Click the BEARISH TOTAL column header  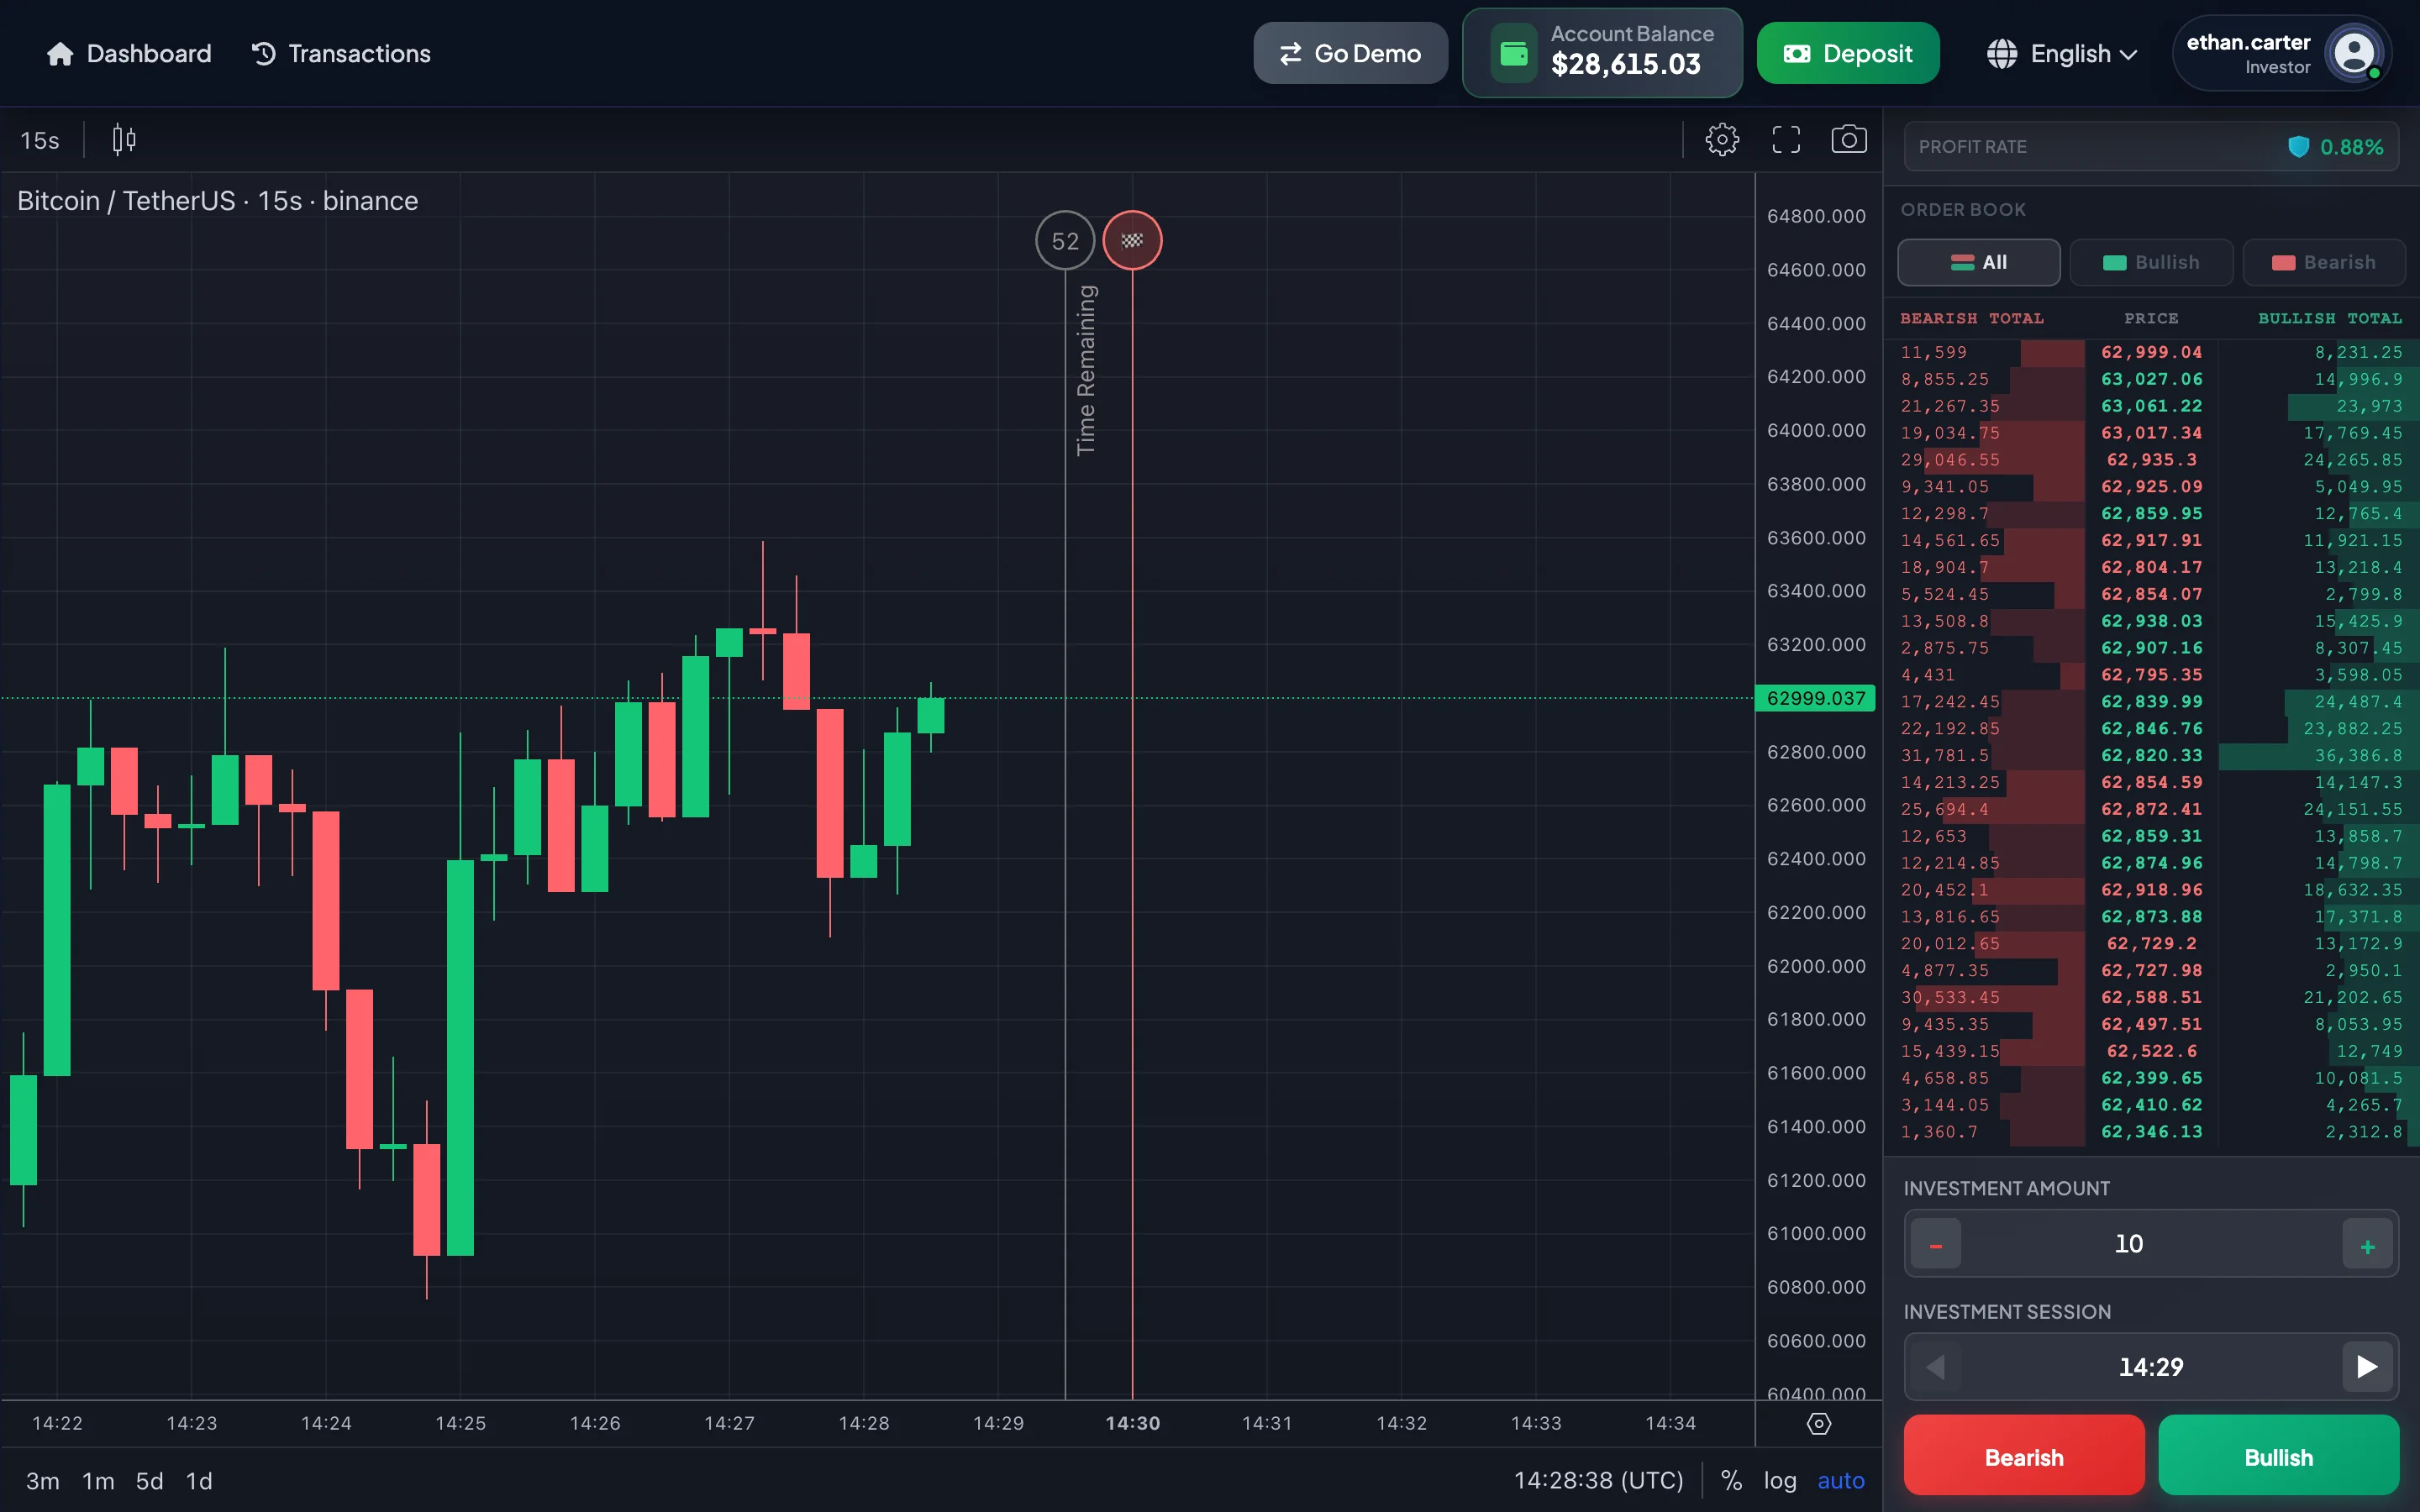coord(1972,318)
